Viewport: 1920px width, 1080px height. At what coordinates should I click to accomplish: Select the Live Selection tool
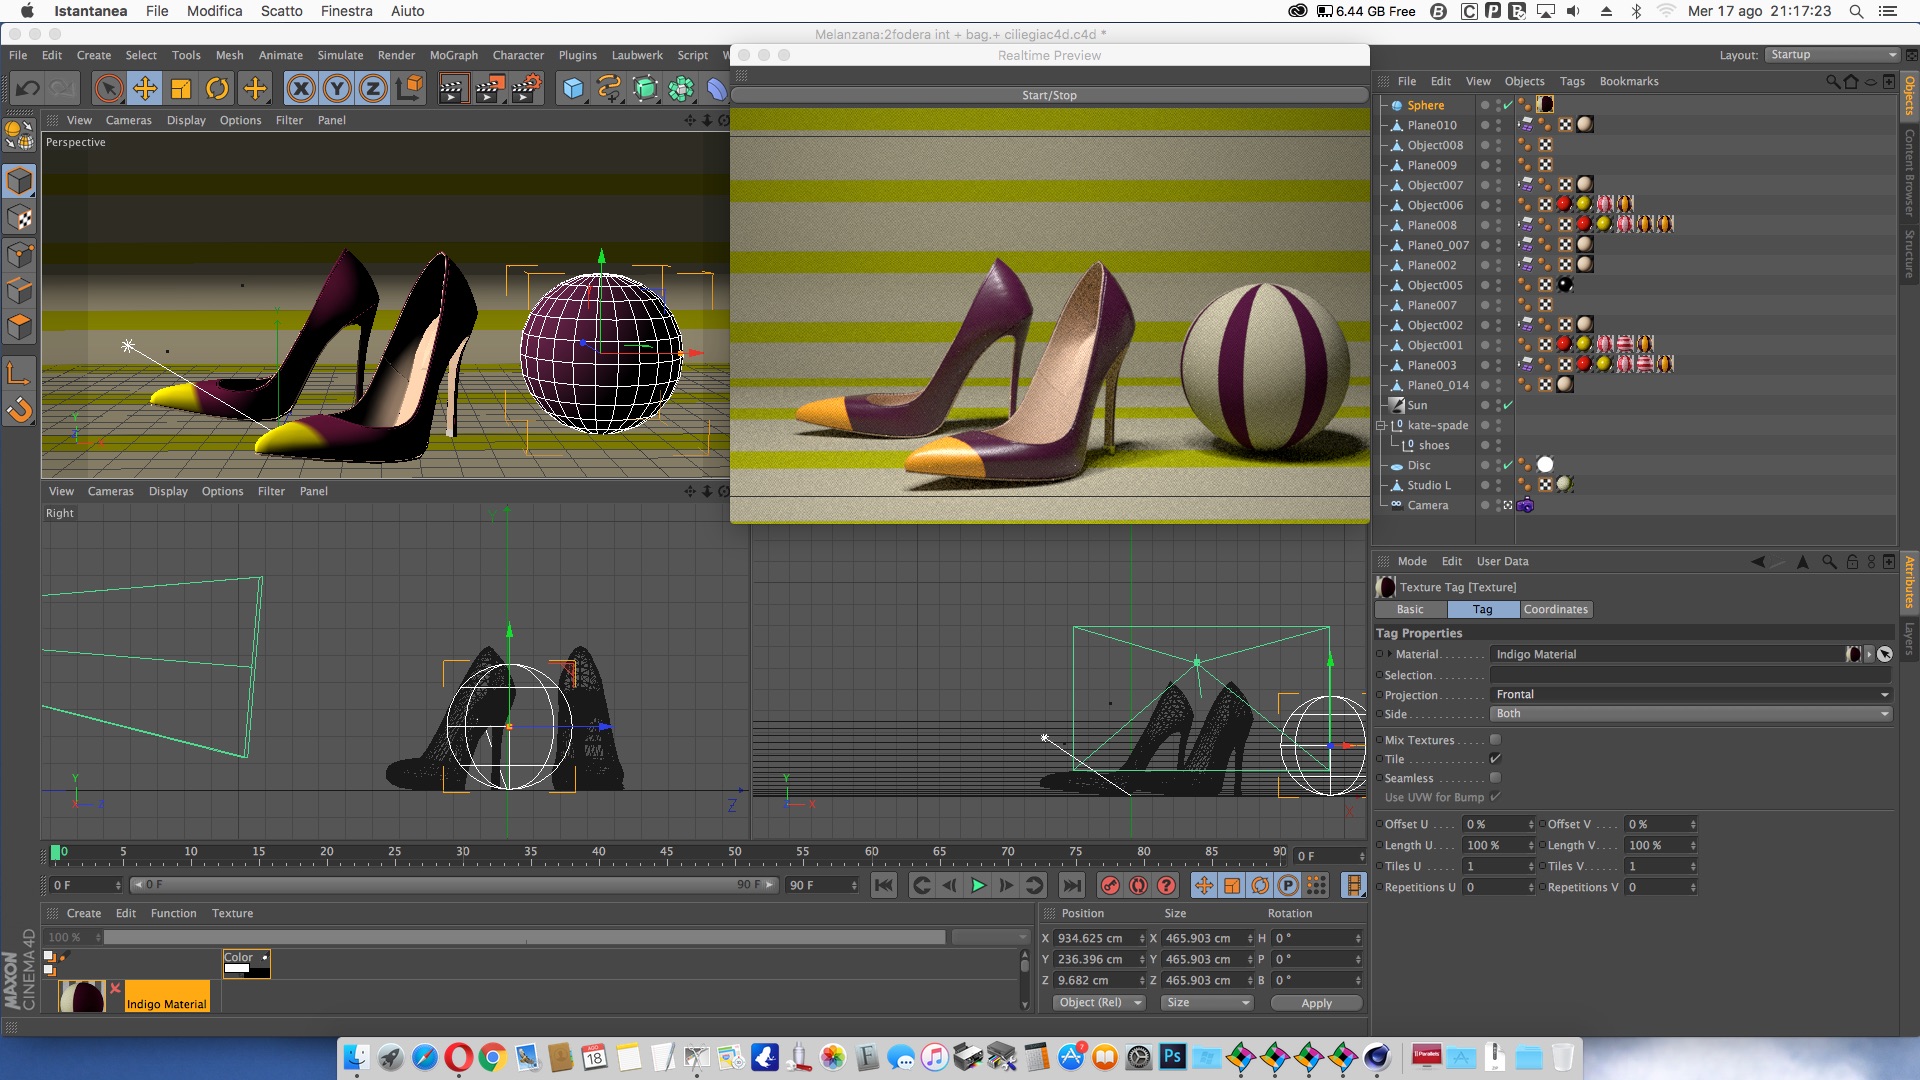click(109, 89)
